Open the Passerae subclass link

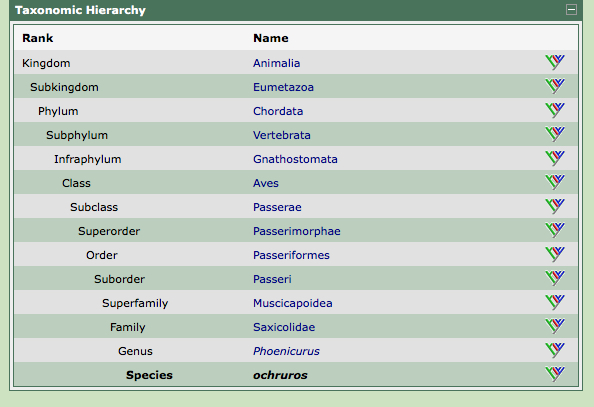[277, 207]
